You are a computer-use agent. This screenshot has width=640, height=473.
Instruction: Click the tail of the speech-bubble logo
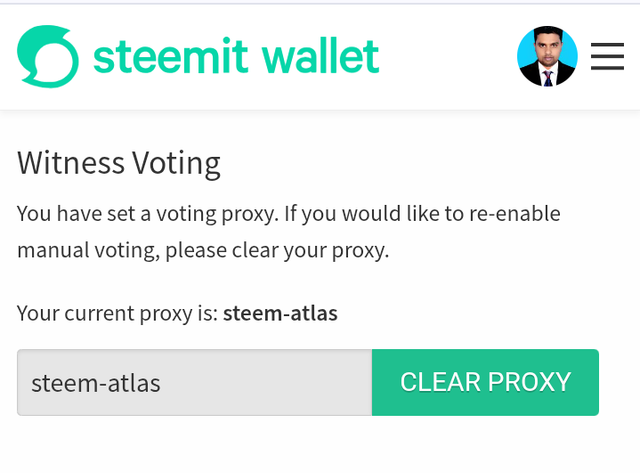(29, 77)
